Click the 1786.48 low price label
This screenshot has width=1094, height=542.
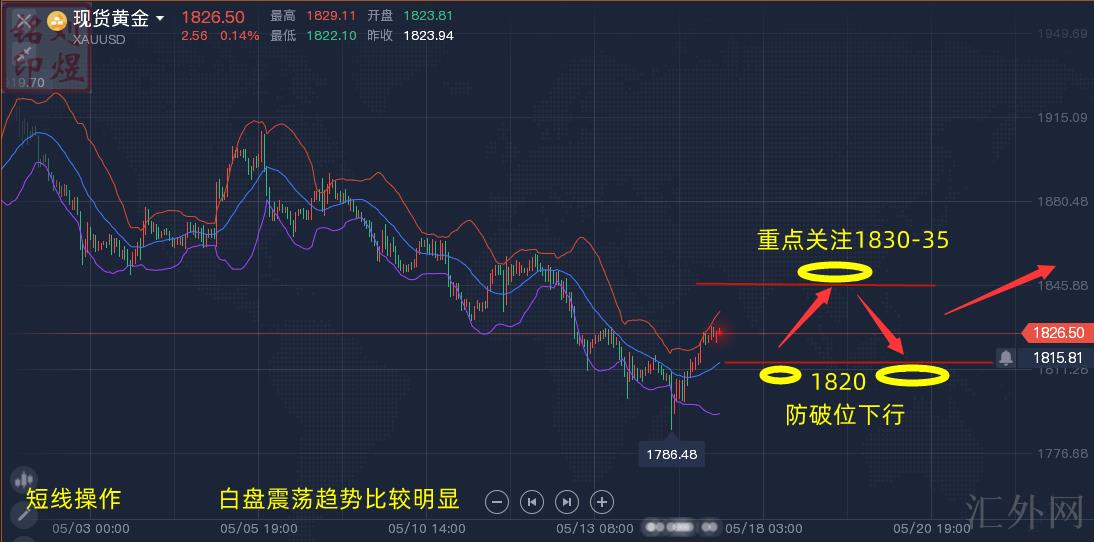pos(671,454)
